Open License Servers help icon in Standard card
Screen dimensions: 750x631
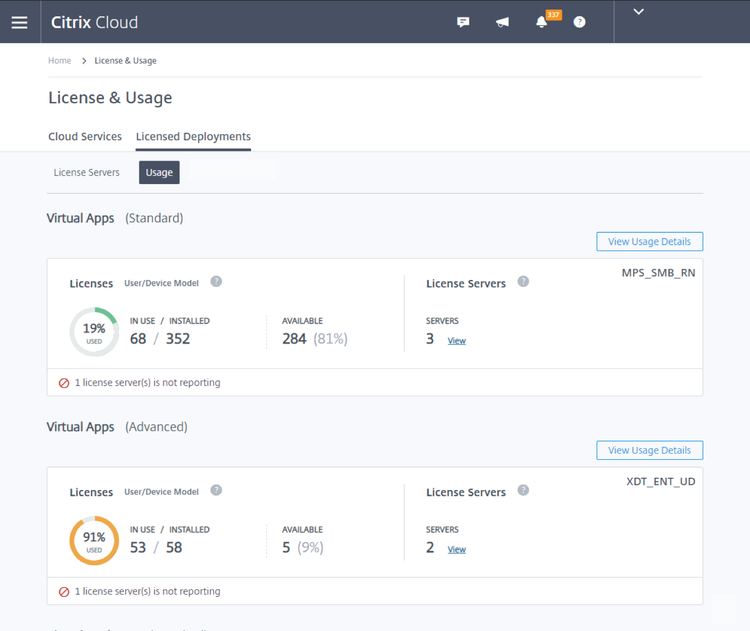point(523,281)
